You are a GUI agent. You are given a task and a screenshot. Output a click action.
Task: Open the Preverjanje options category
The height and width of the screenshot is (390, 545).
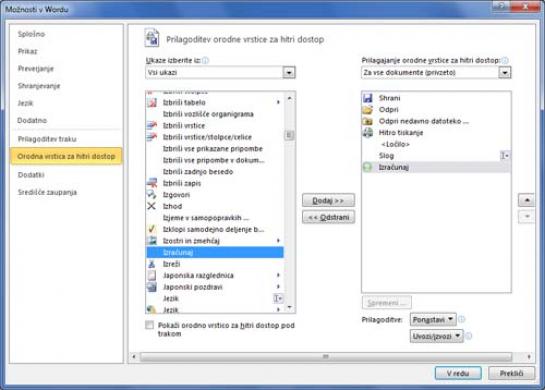pos(36,68)
